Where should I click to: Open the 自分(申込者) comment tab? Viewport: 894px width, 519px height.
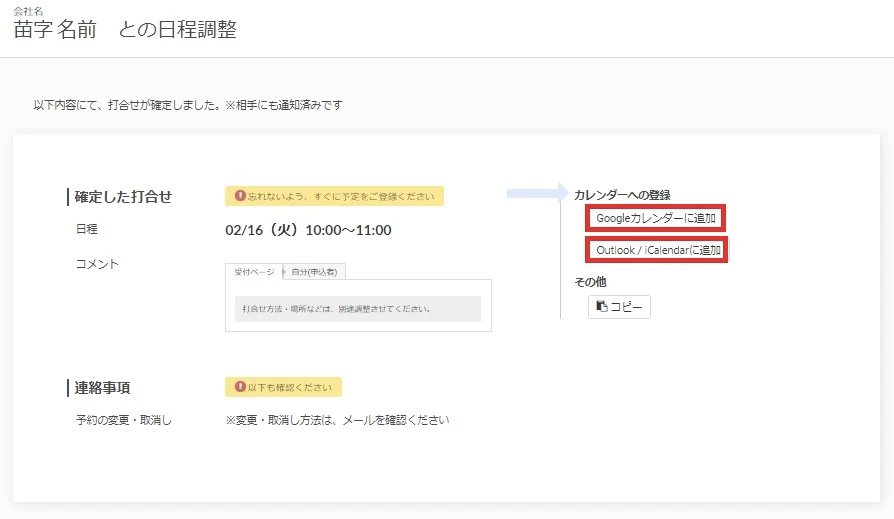coord(314,272)
